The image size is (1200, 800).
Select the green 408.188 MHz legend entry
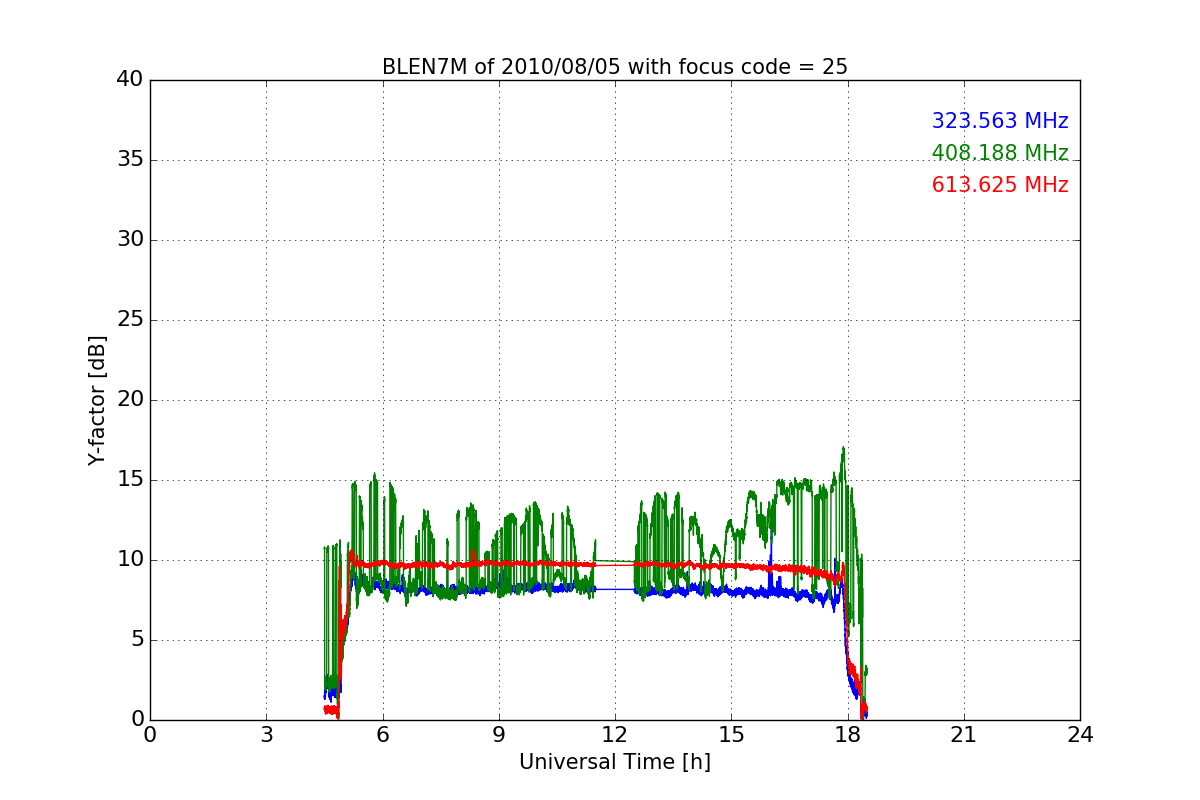coord(999,153)
